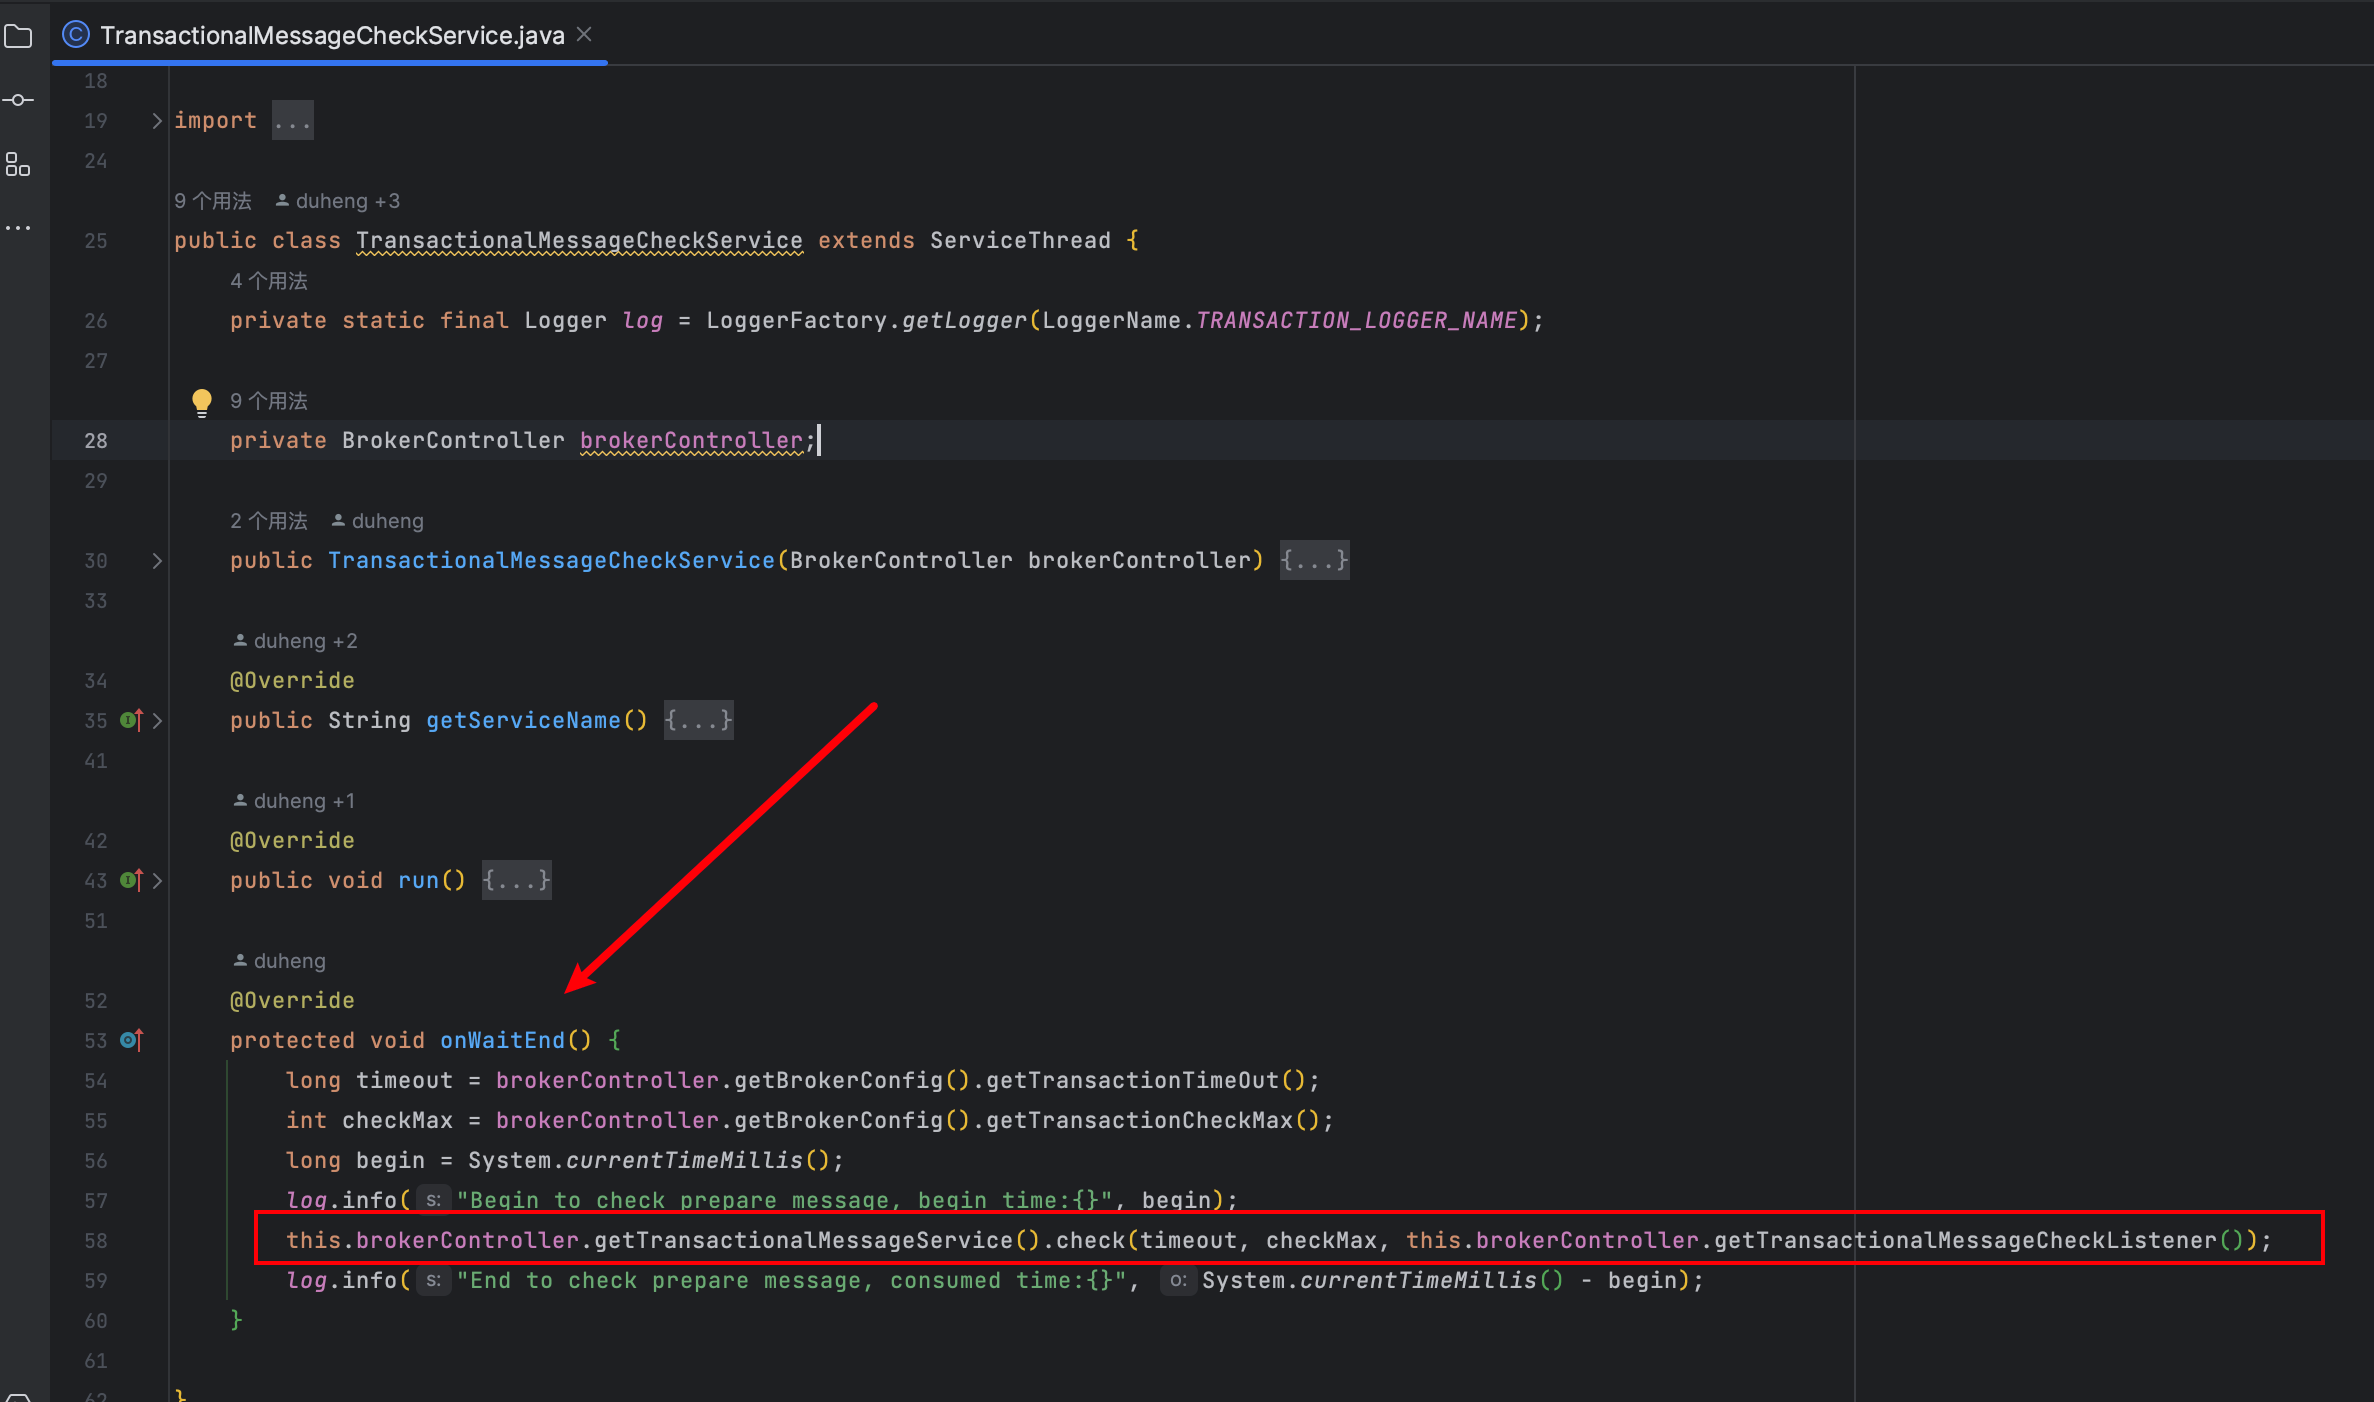Close the TransactionalMessageCheckService.java tab
The height and width of the screenshot is (1402, 2374).
coord(585,34)
